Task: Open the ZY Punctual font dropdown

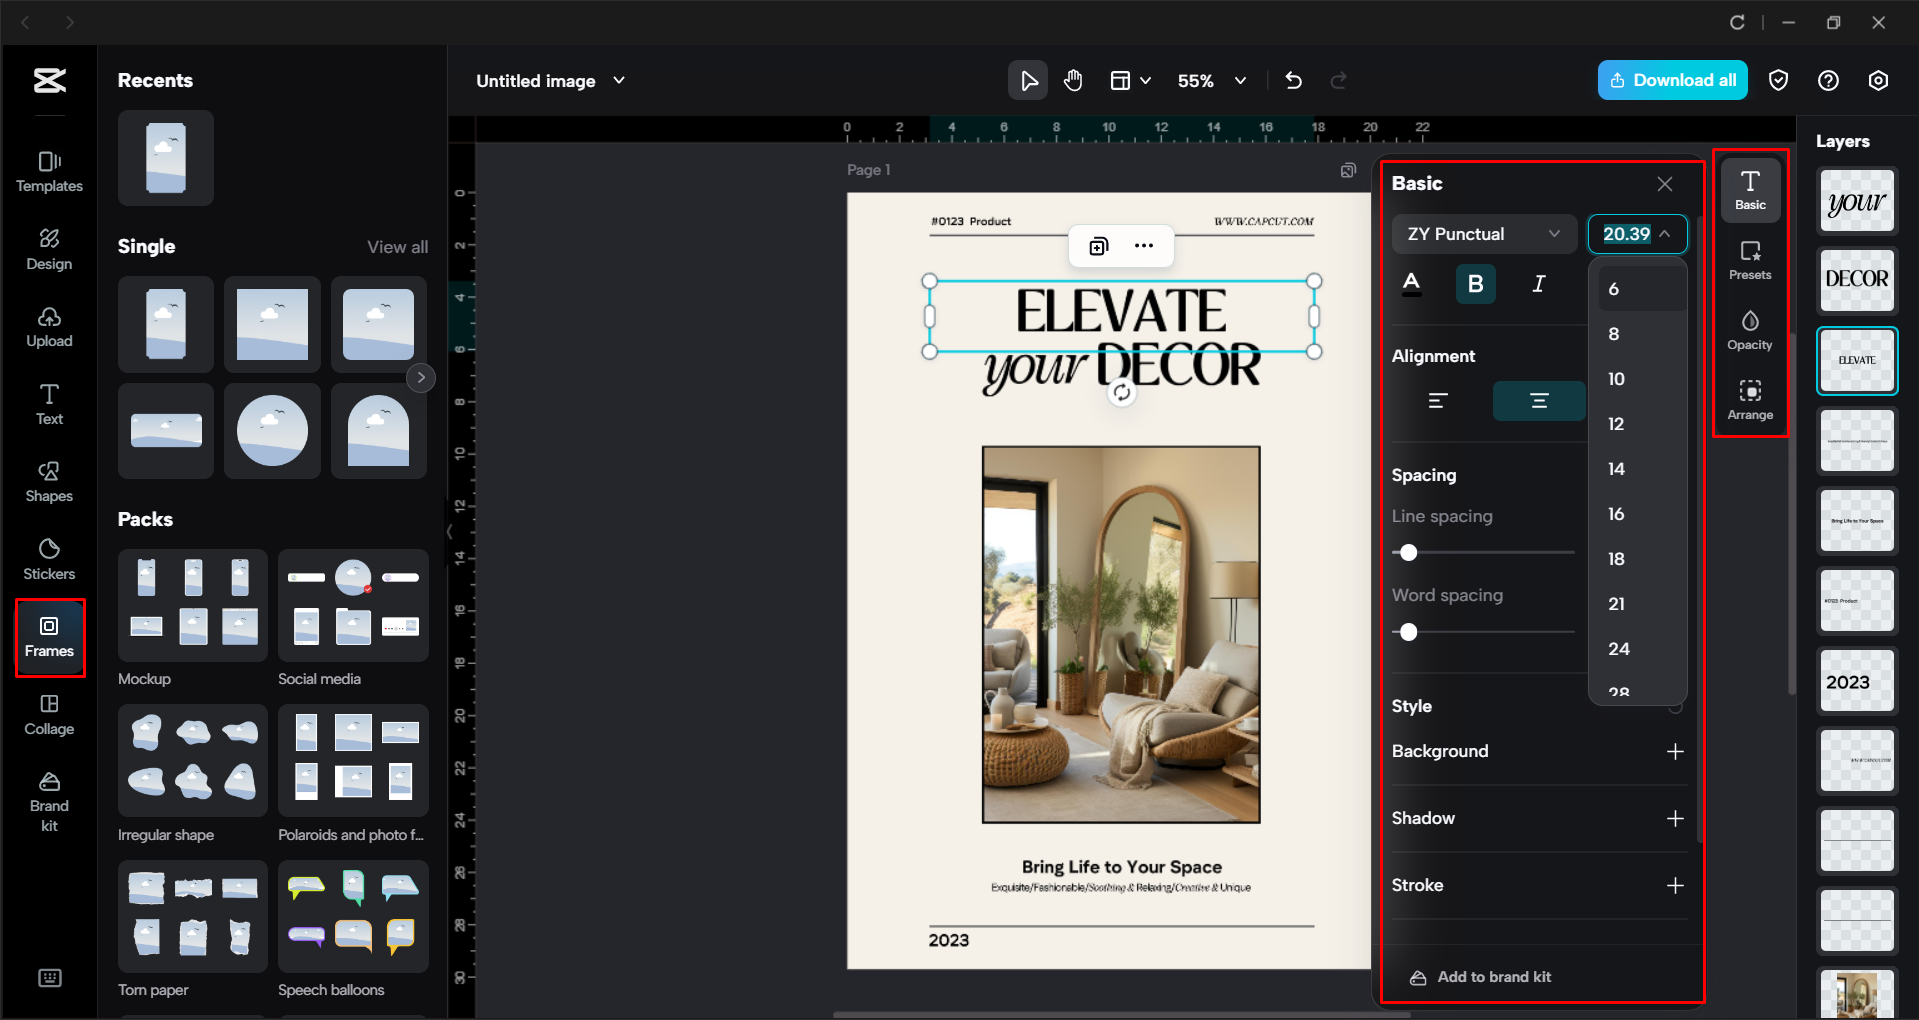Action: [x=1483, y=234]
